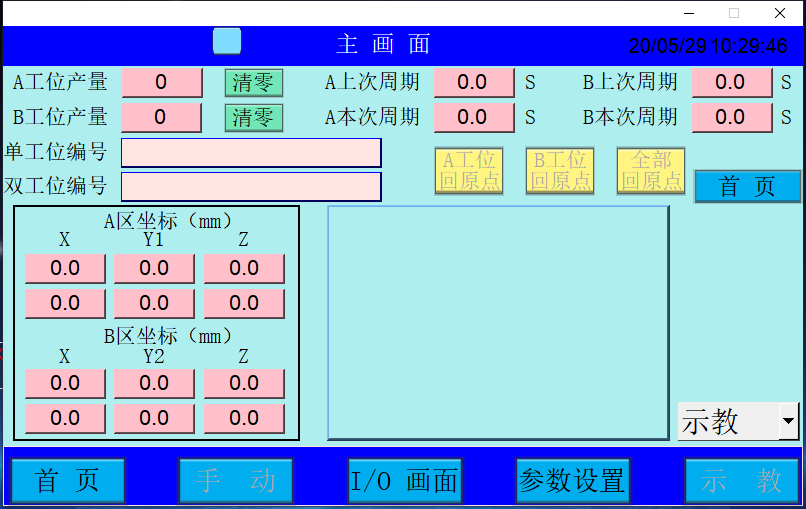Open the 示教 dropdown arrow
Viewport: 806px width, 509px height.
click(789, 421)
